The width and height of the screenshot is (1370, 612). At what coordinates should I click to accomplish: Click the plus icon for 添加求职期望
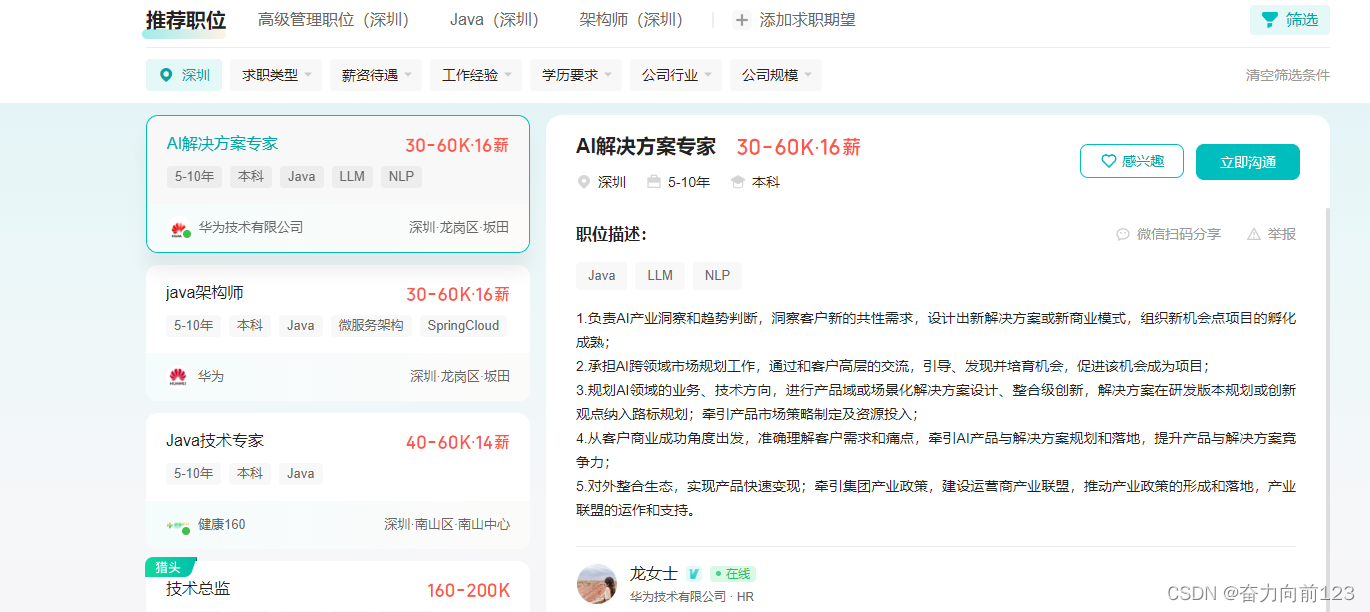point(741,20)
